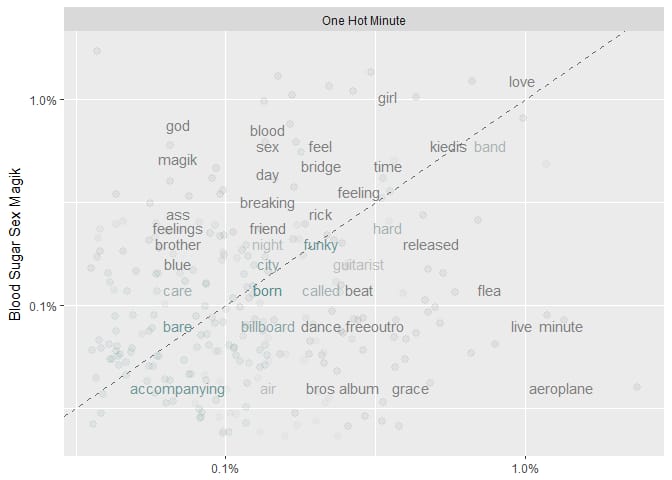Viewport: 672px width, 480px height.
Task: Click the "kiedis" word label
Action: click(x=448, y=147)
